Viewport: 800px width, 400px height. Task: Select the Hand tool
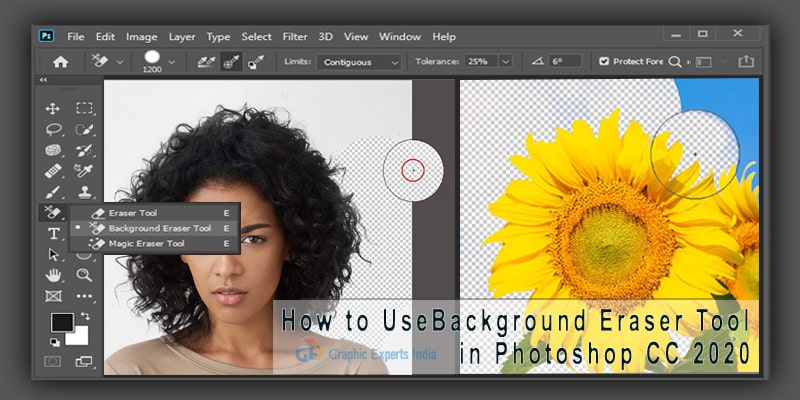point(53,276)
